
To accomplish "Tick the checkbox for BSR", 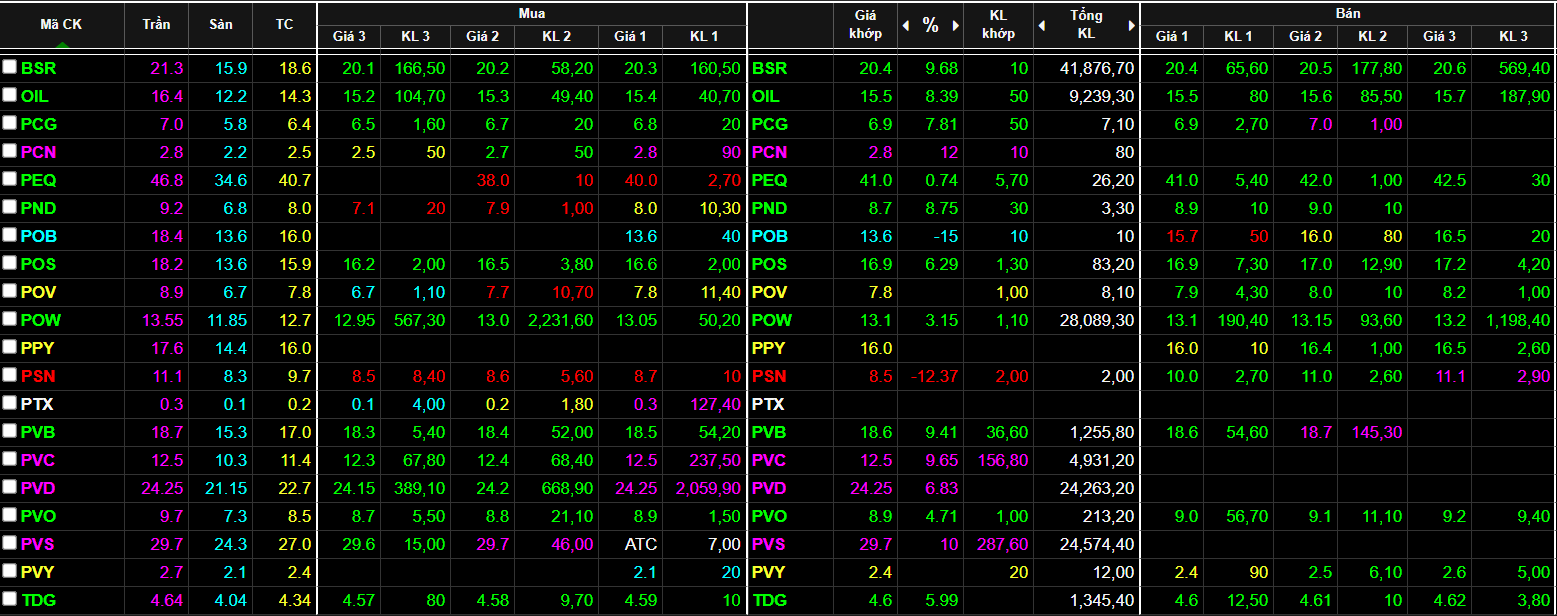I will pos(10,68).
